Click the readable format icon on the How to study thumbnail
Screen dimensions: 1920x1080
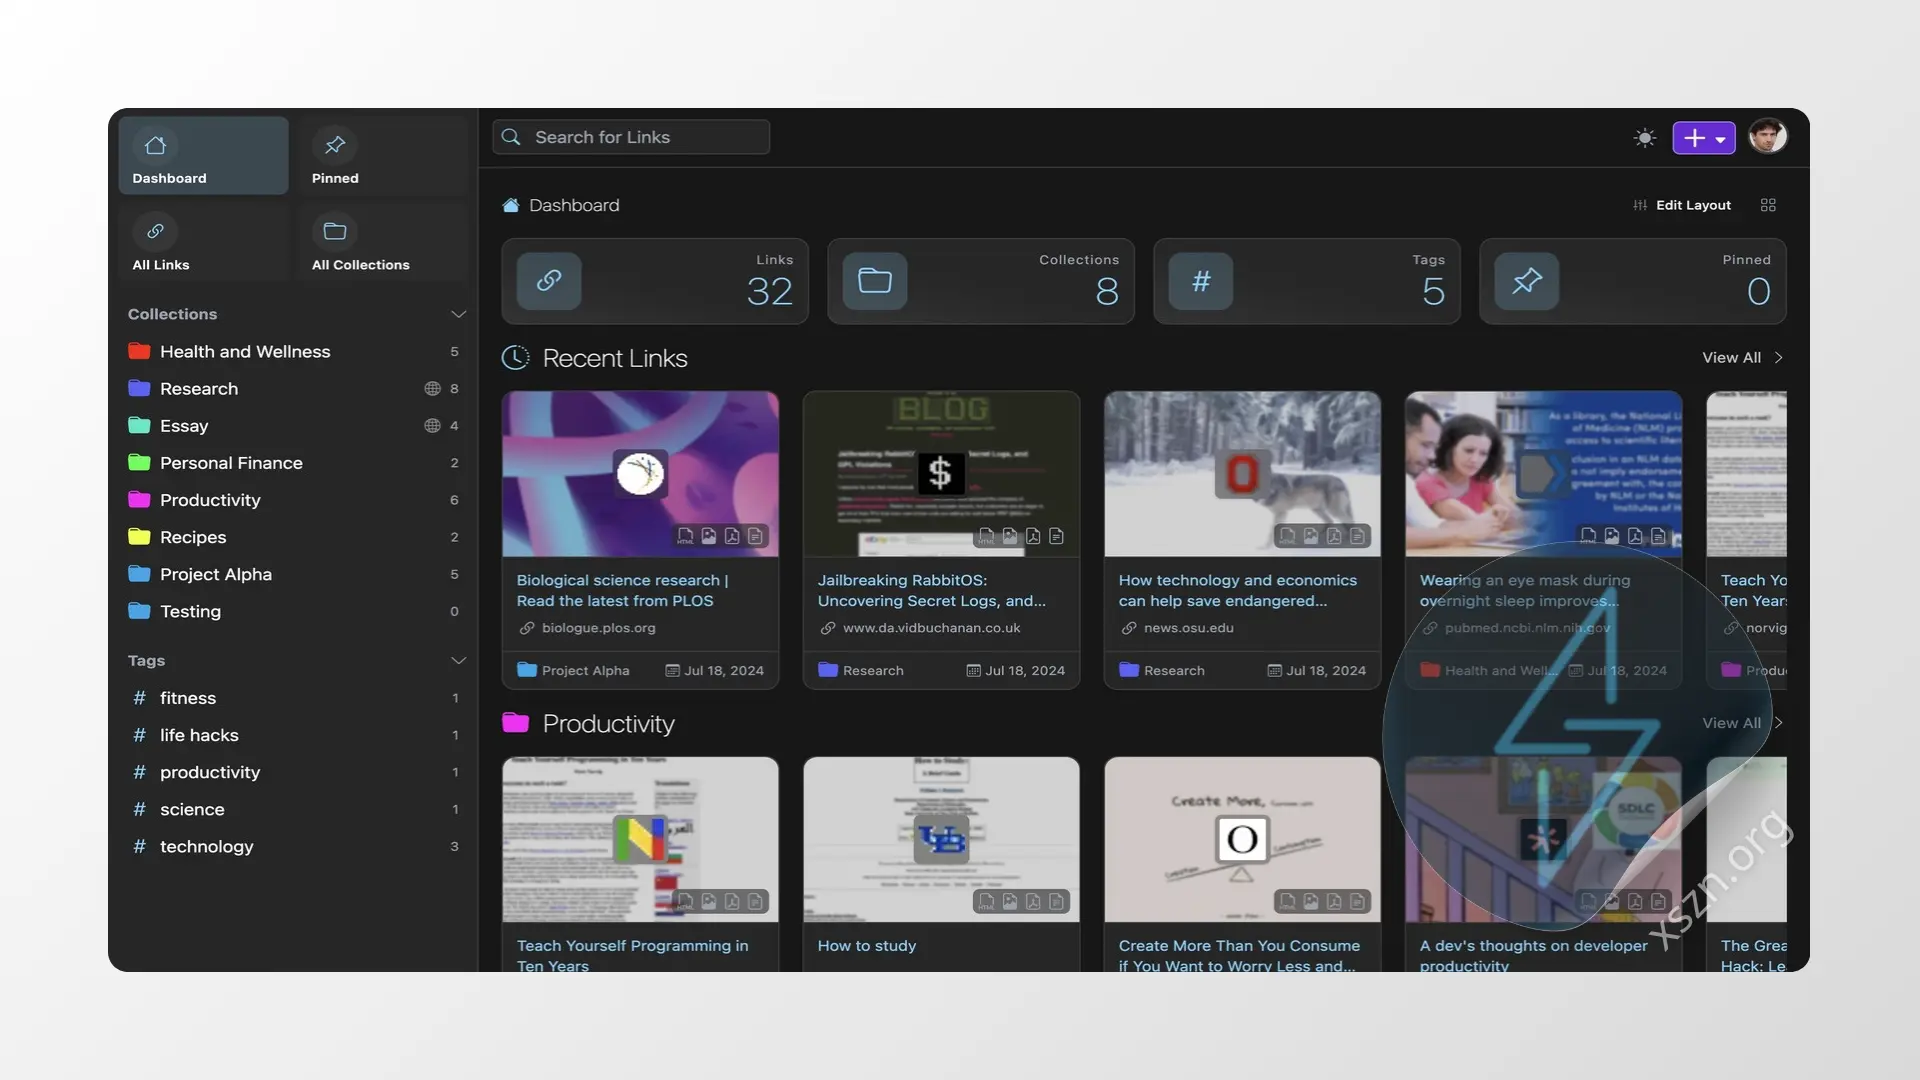(x=1056, y=902)
